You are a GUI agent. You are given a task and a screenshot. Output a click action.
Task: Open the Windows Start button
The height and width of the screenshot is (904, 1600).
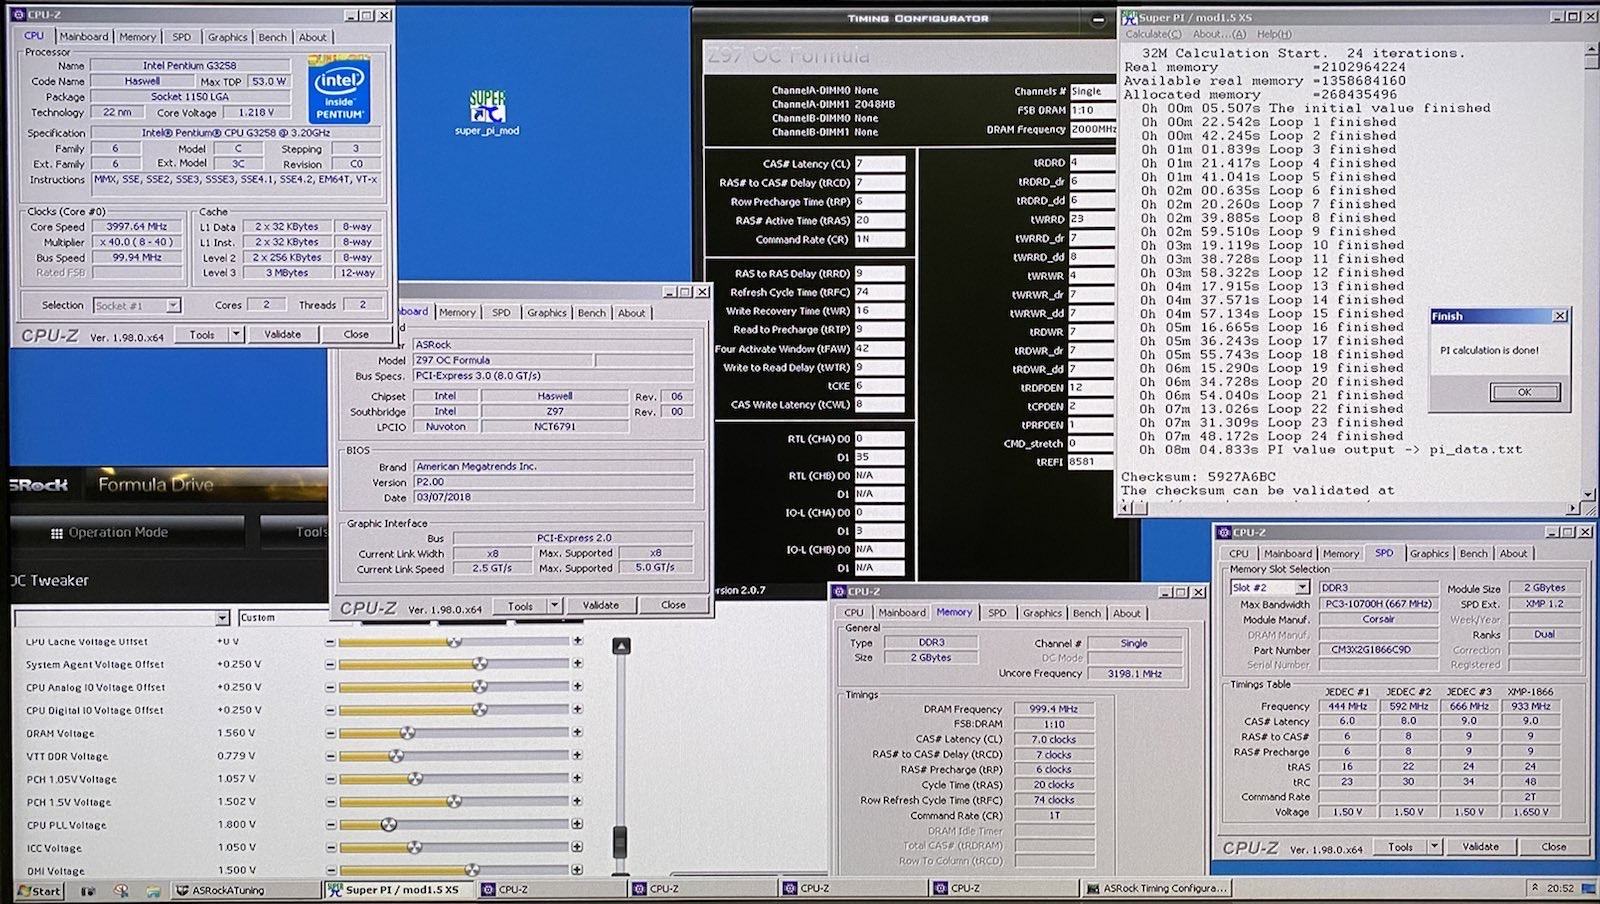point(40,890)
